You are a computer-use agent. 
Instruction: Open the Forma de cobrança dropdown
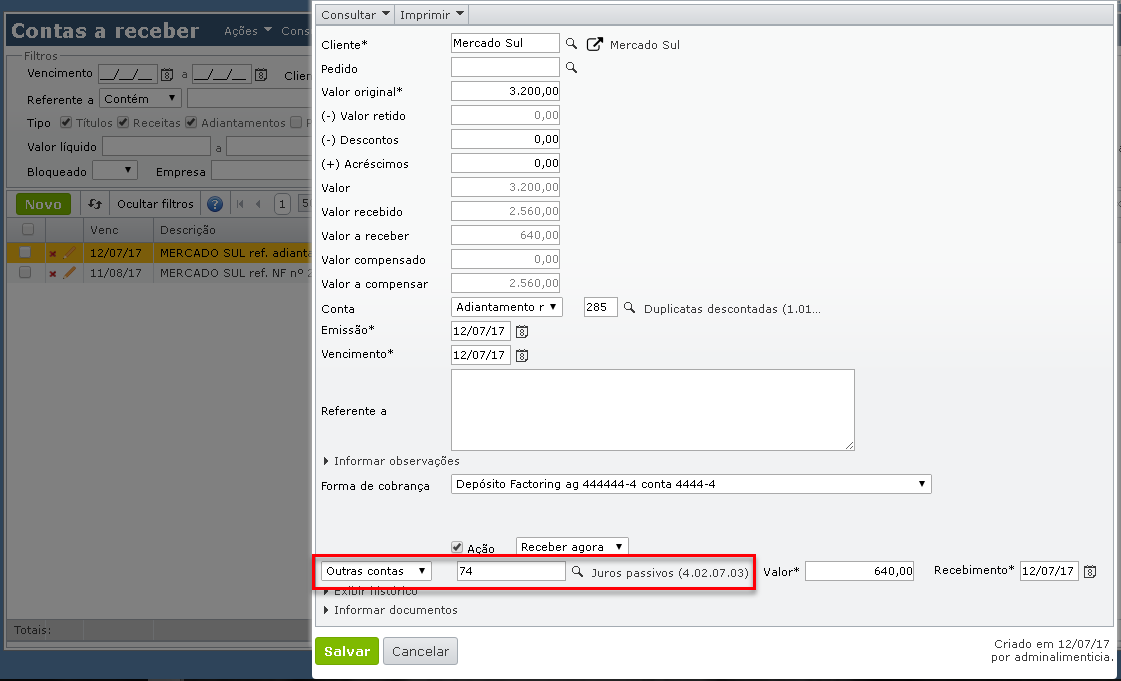tap(691, 484)
